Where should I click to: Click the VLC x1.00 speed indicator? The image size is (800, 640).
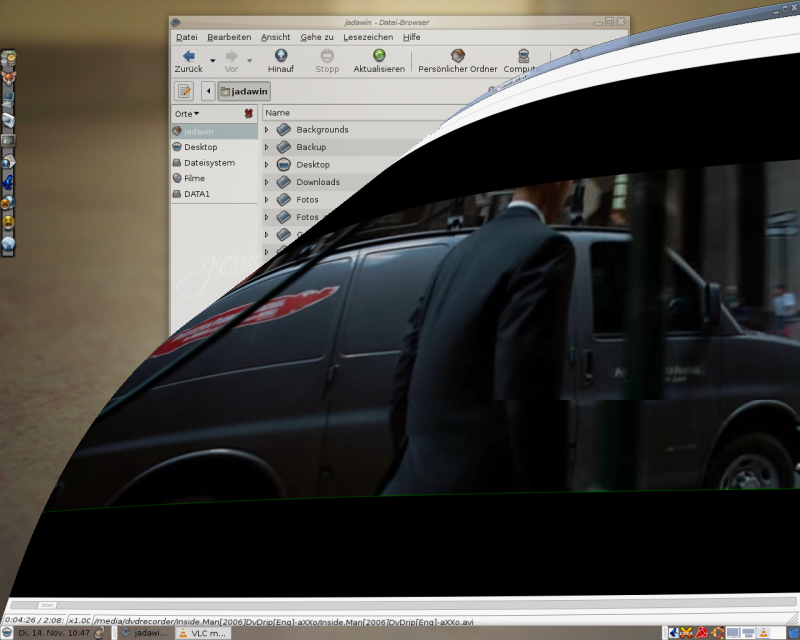(79, 620)
